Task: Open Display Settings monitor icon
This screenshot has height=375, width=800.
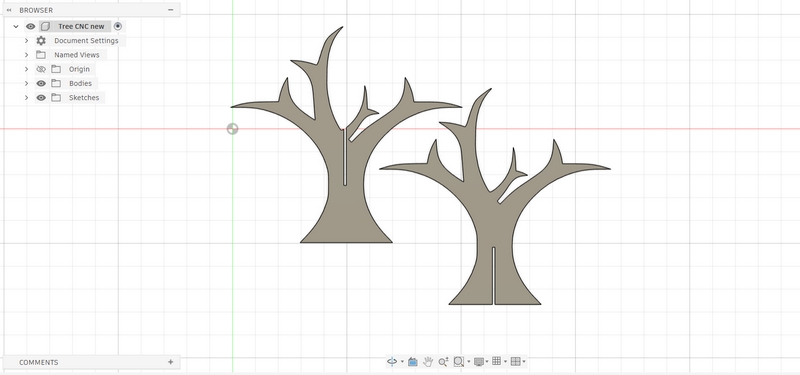Action: tap(479, 362)
